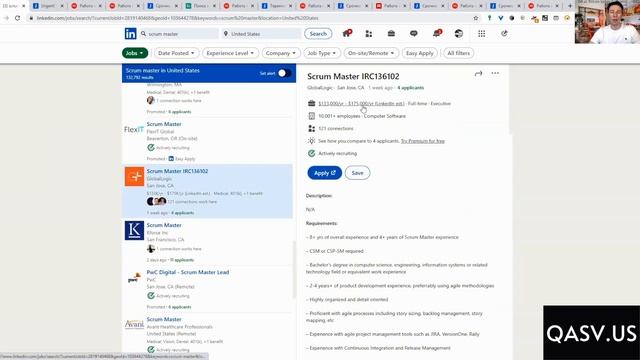Open the Date Posted filter dropdown

tap(176, 53)
